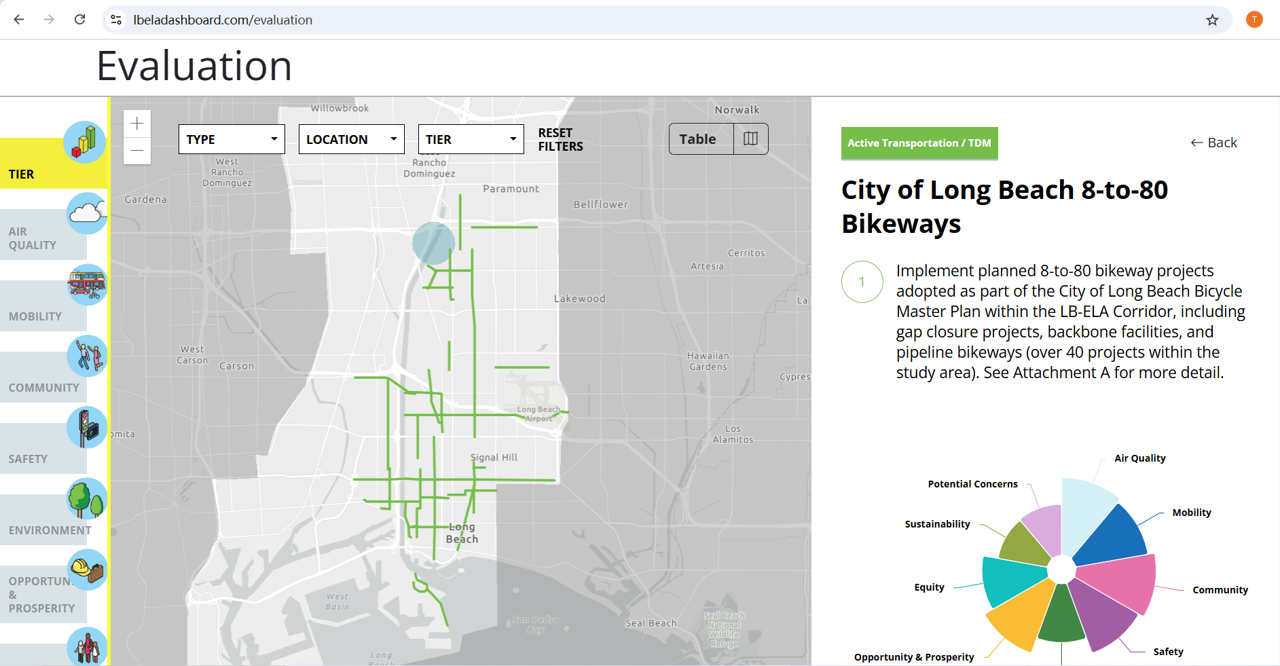This screenshot has width=1280, height=666.
Task: Click the lavender Potential Concerns wedge
Action: click(x=1044, y=530)
